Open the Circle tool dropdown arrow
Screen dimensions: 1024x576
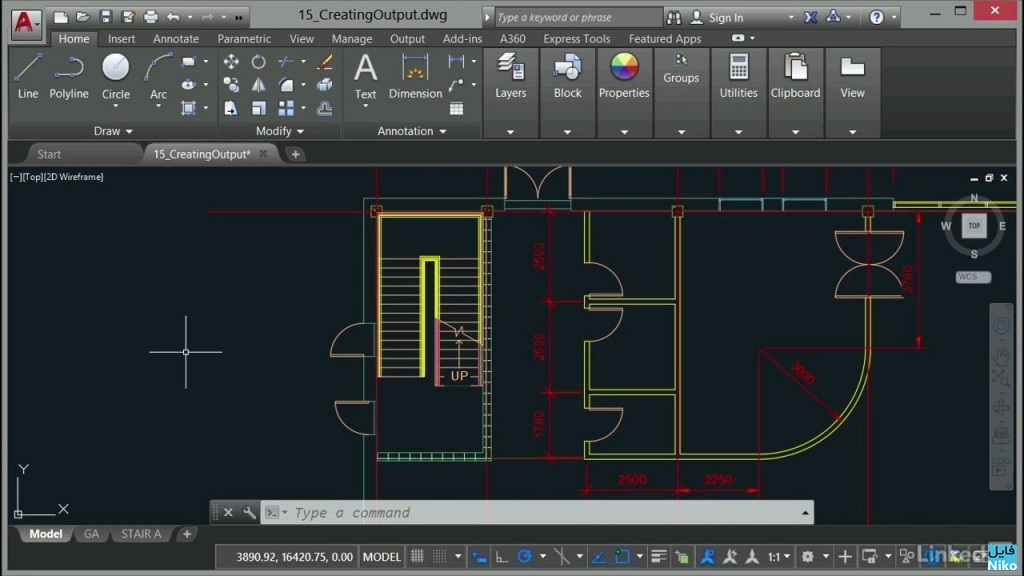pyautogui.click(x=116, y=106)
